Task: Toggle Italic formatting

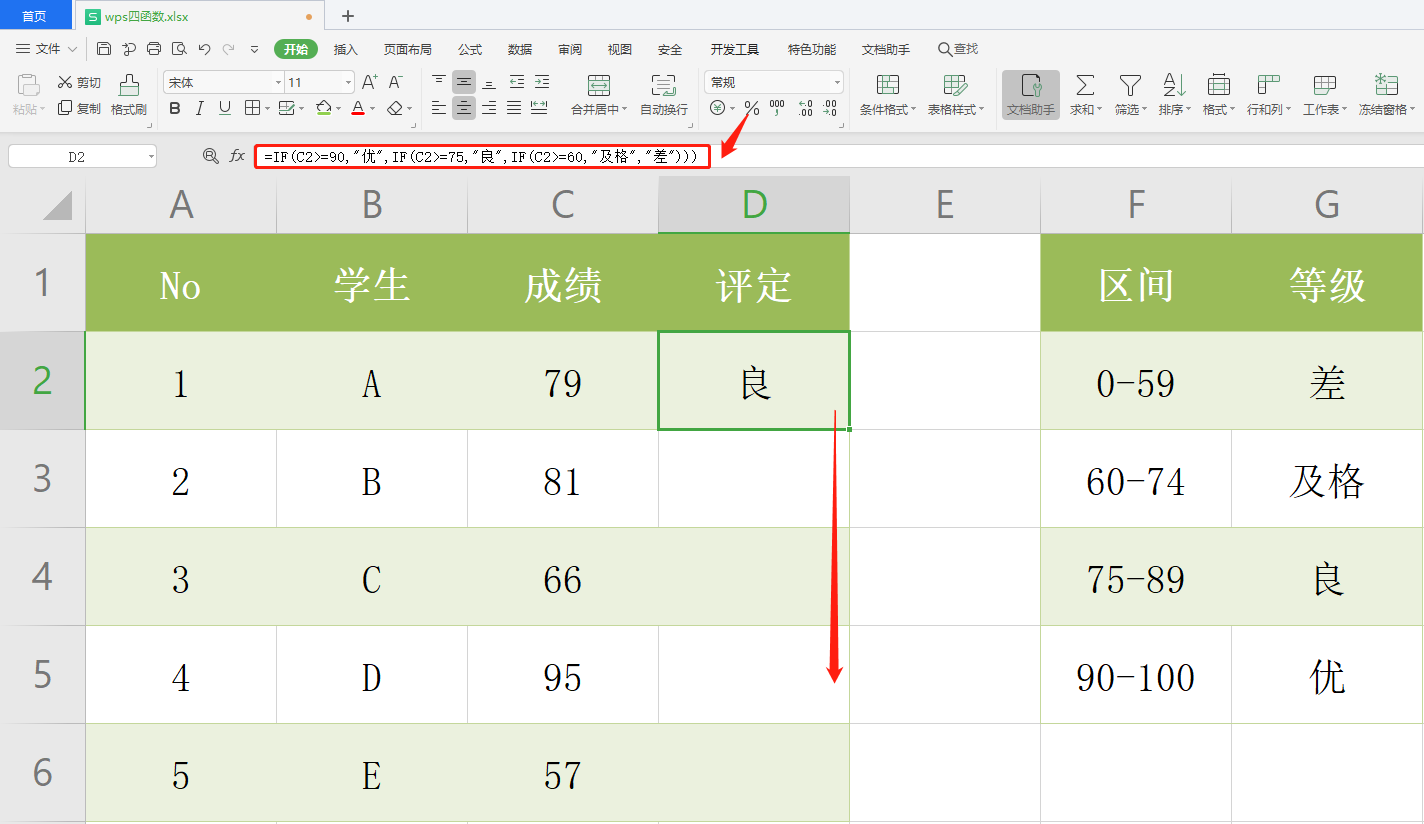Action: point(200,108)
